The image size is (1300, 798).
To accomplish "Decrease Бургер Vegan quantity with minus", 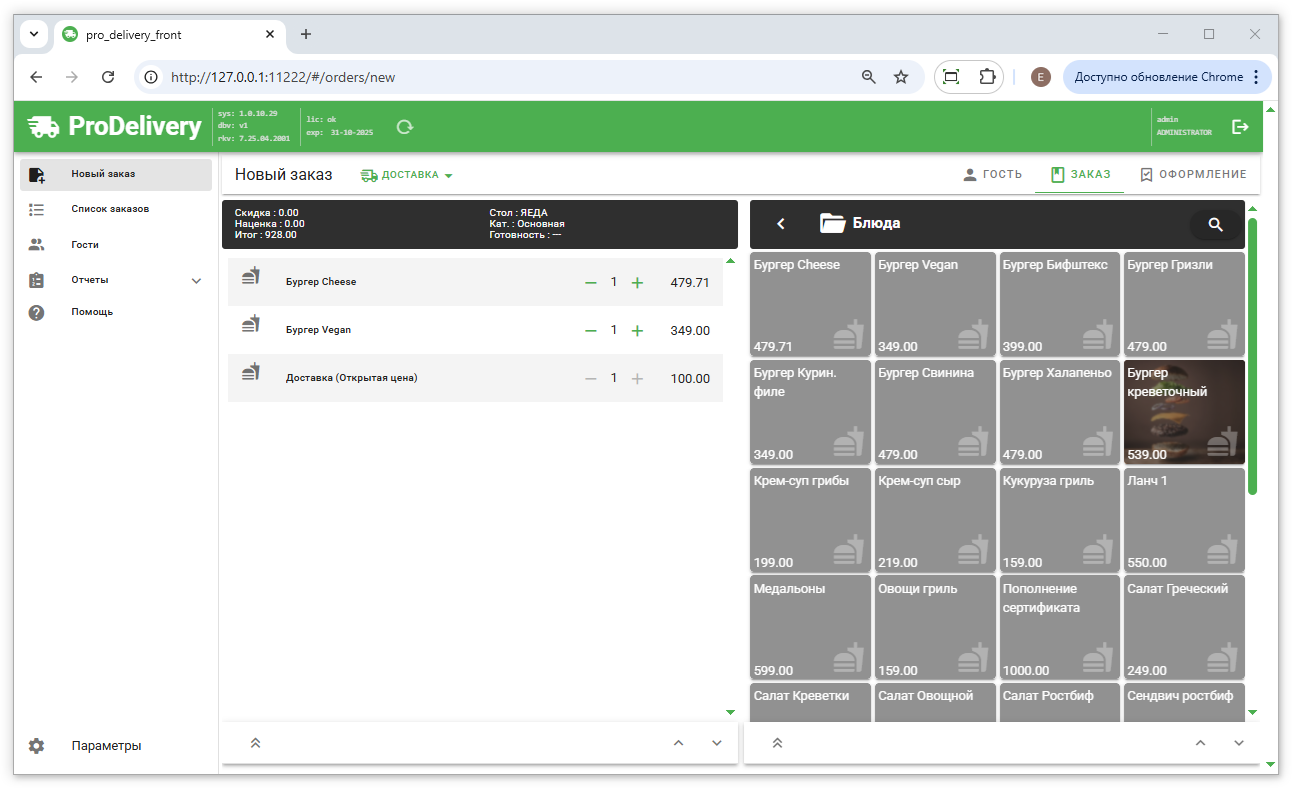I will click(591, 331).
